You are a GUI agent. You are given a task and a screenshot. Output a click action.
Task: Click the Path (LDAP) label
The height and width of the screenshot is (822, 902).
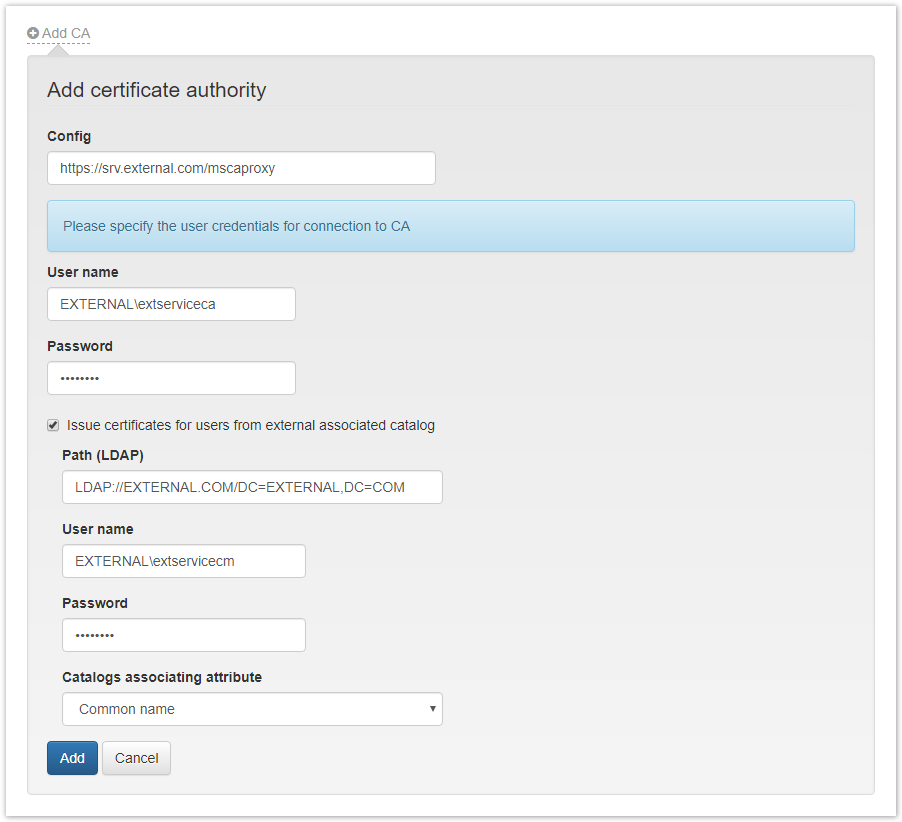103,455
